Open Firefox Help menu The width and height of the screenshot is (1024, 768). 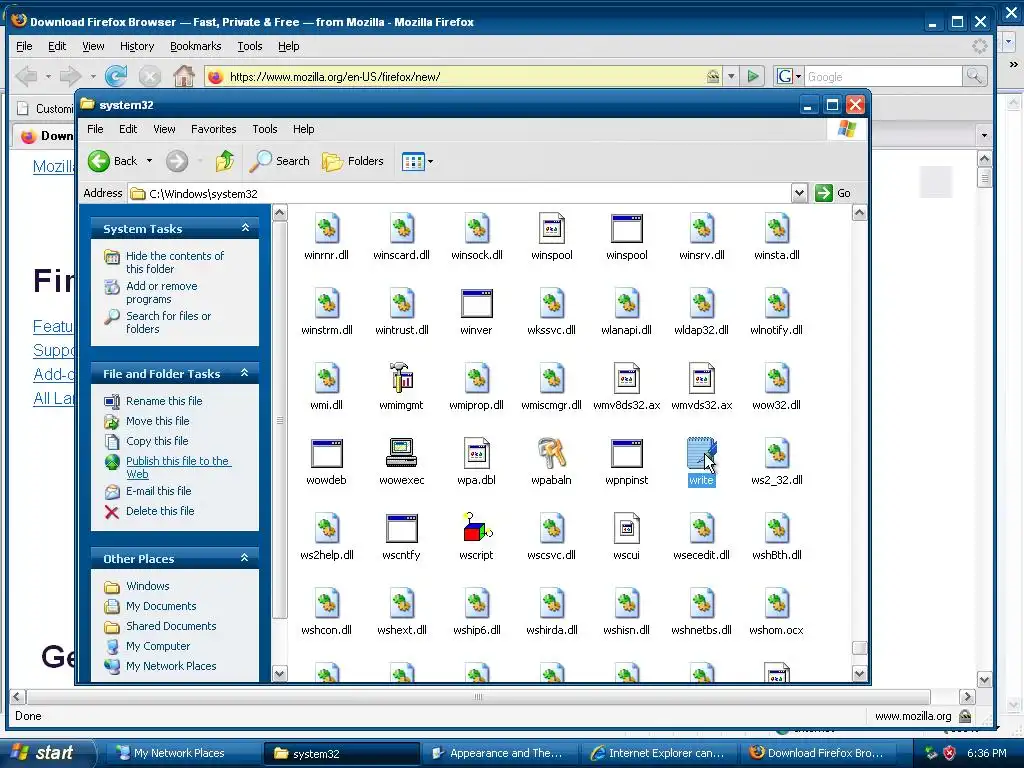click(x=288, y=46)
